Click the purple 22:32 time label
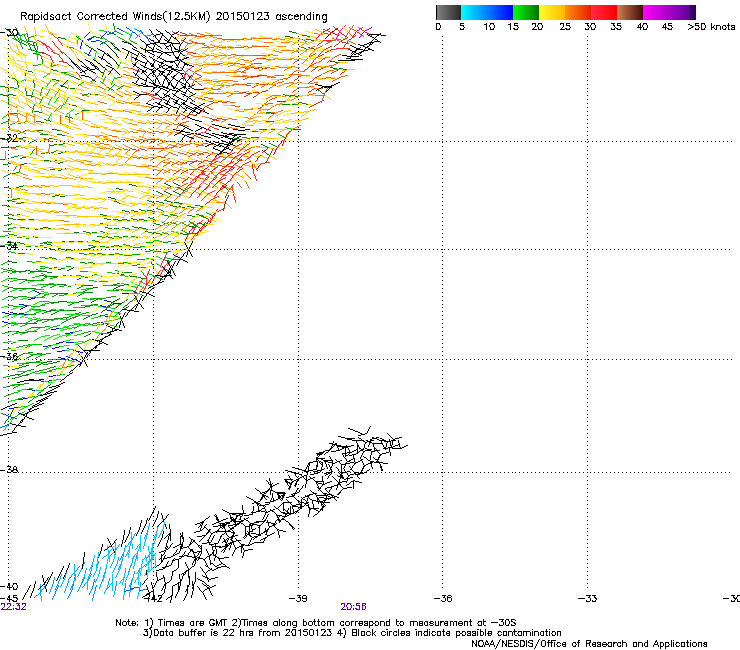This screenshot has height=650, width=740. point(14,607)
